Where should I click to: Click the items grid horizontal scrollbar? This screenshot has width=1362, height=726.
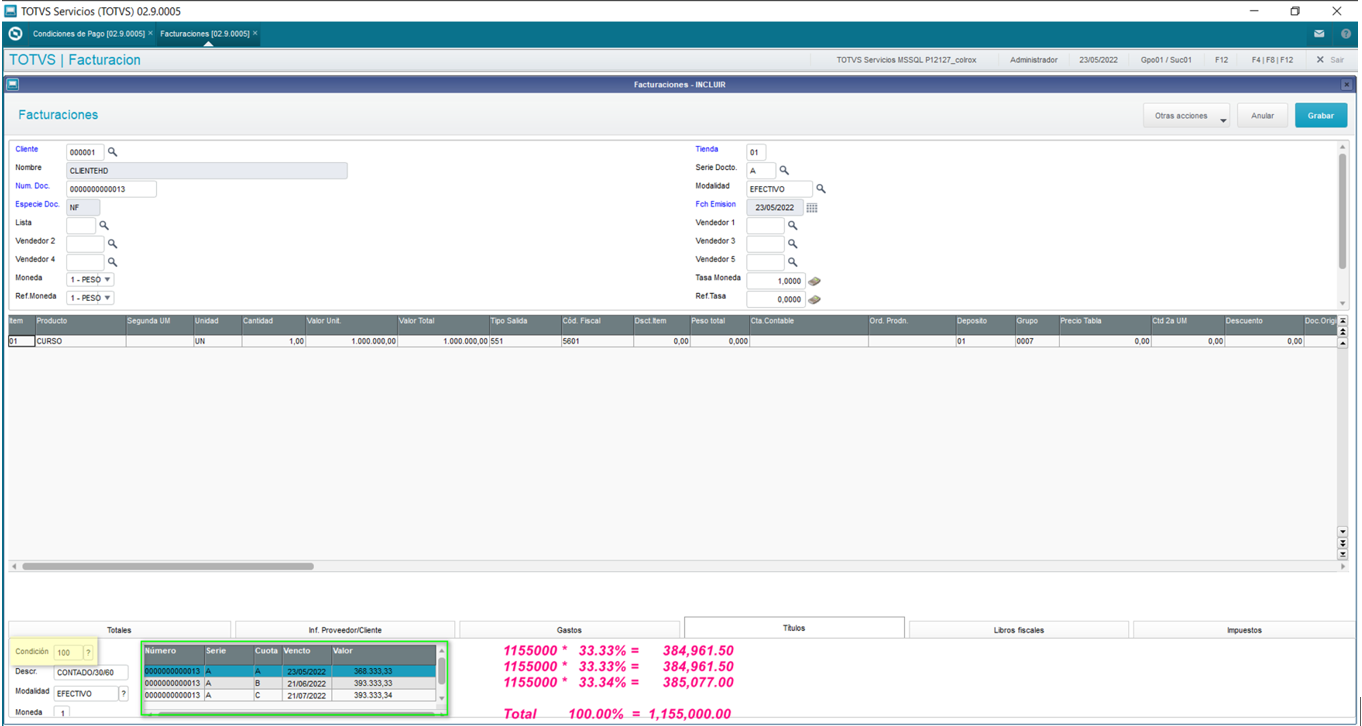(x=167, y=566)
